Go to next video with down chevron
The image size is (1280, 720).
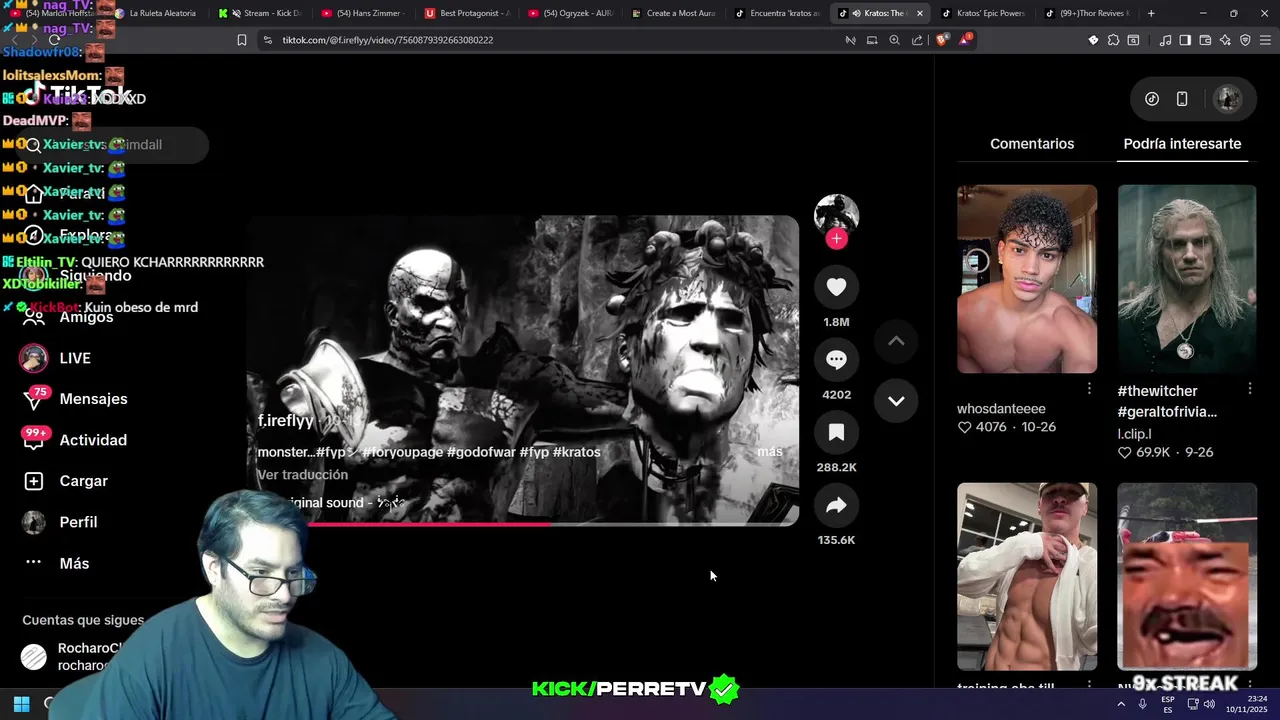(896, 401)
